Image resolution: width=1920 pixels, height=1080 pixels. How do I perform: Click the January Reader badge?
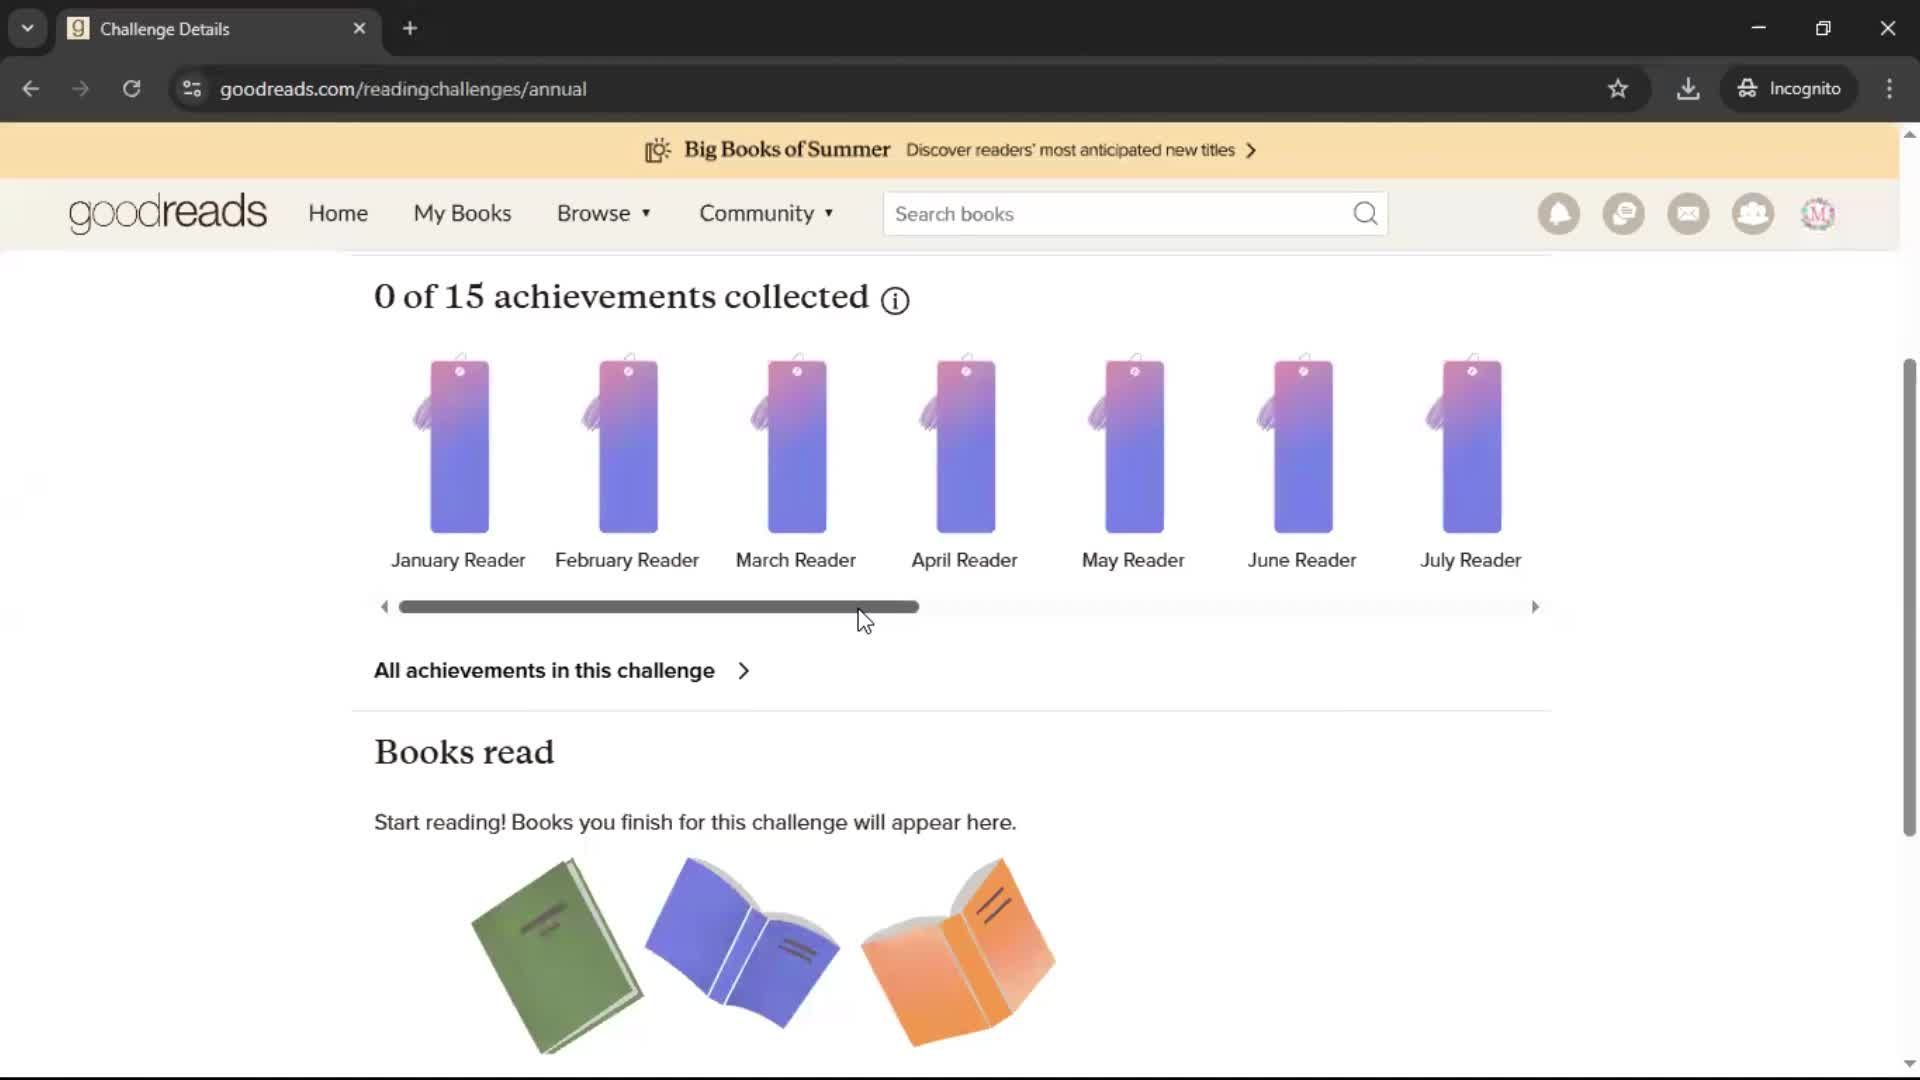click(x=457, y=445)
